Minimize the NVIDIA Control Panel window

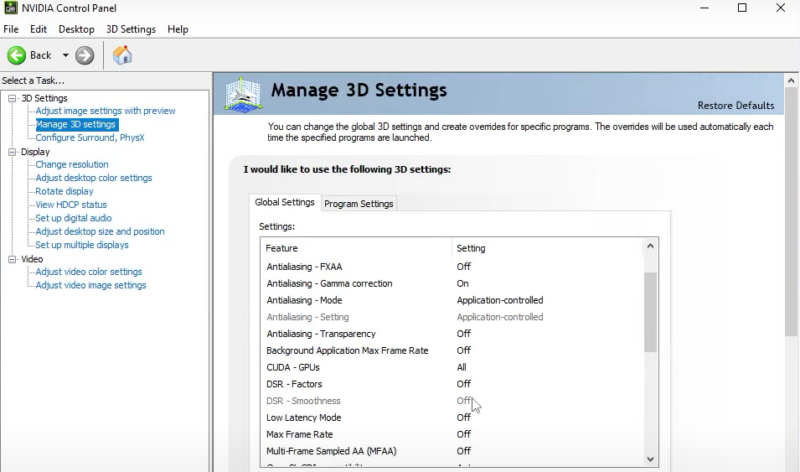click(705, 8)
